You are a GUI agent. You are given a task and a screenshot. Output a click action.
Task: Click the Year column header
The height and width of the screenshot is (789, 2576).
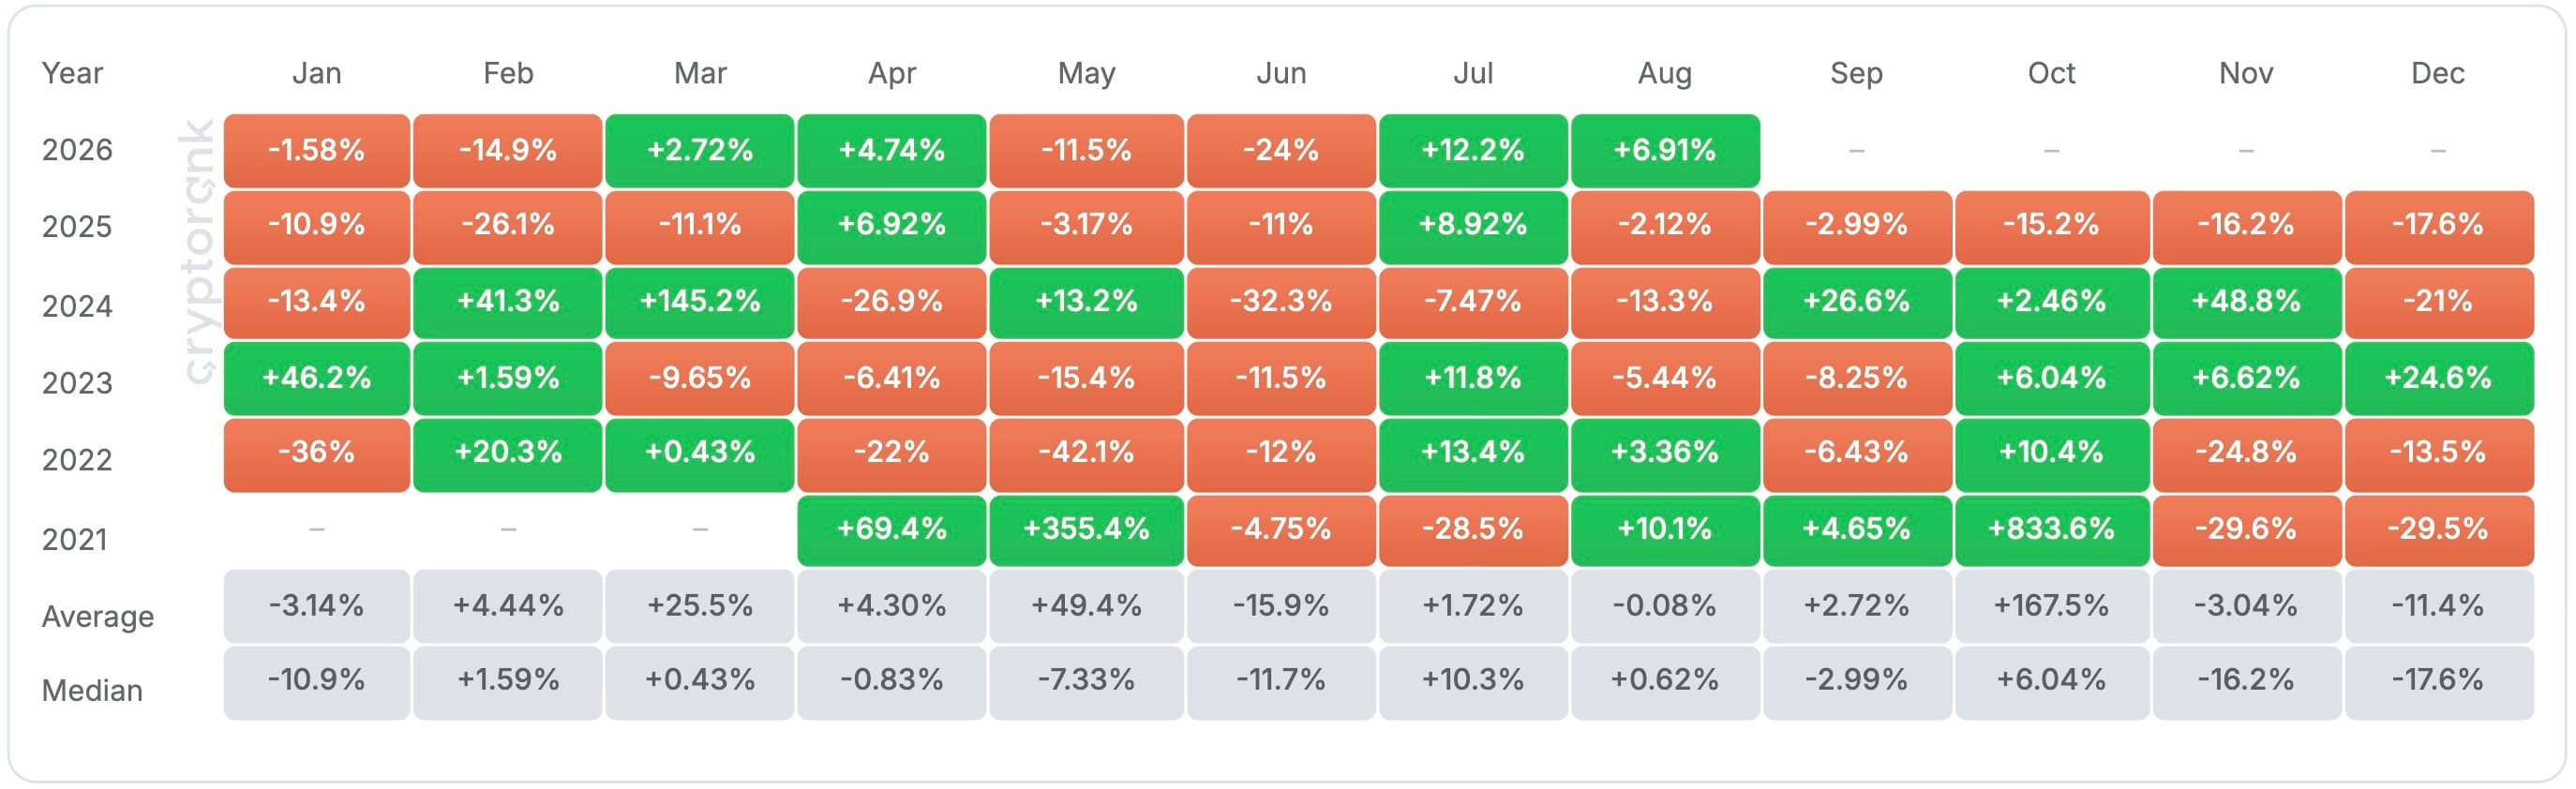point(72,73)
